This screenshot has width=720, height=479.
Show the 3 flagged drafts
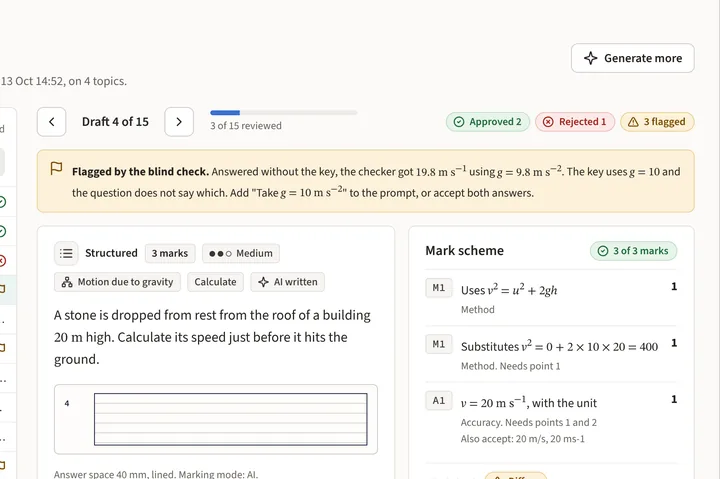coord(657,122)
